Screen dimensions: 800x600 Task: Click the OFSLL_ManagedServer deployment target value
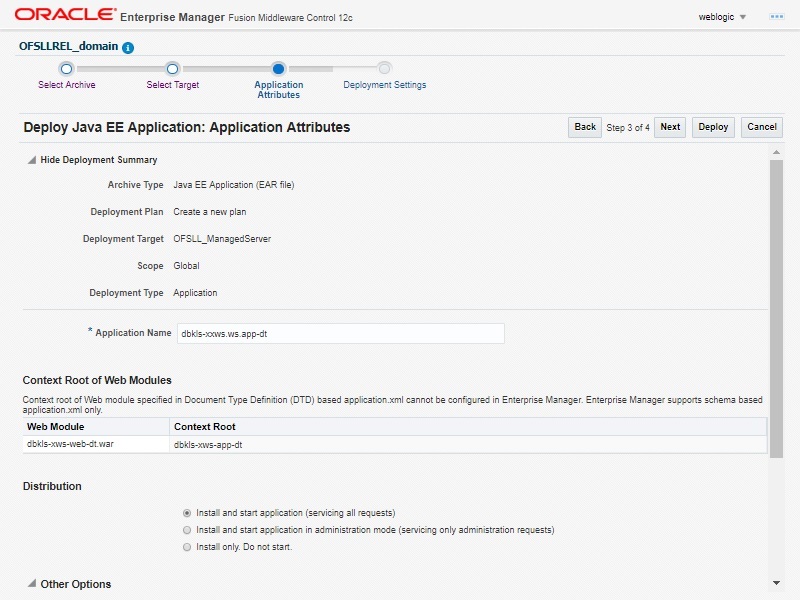tap(222, 239)
